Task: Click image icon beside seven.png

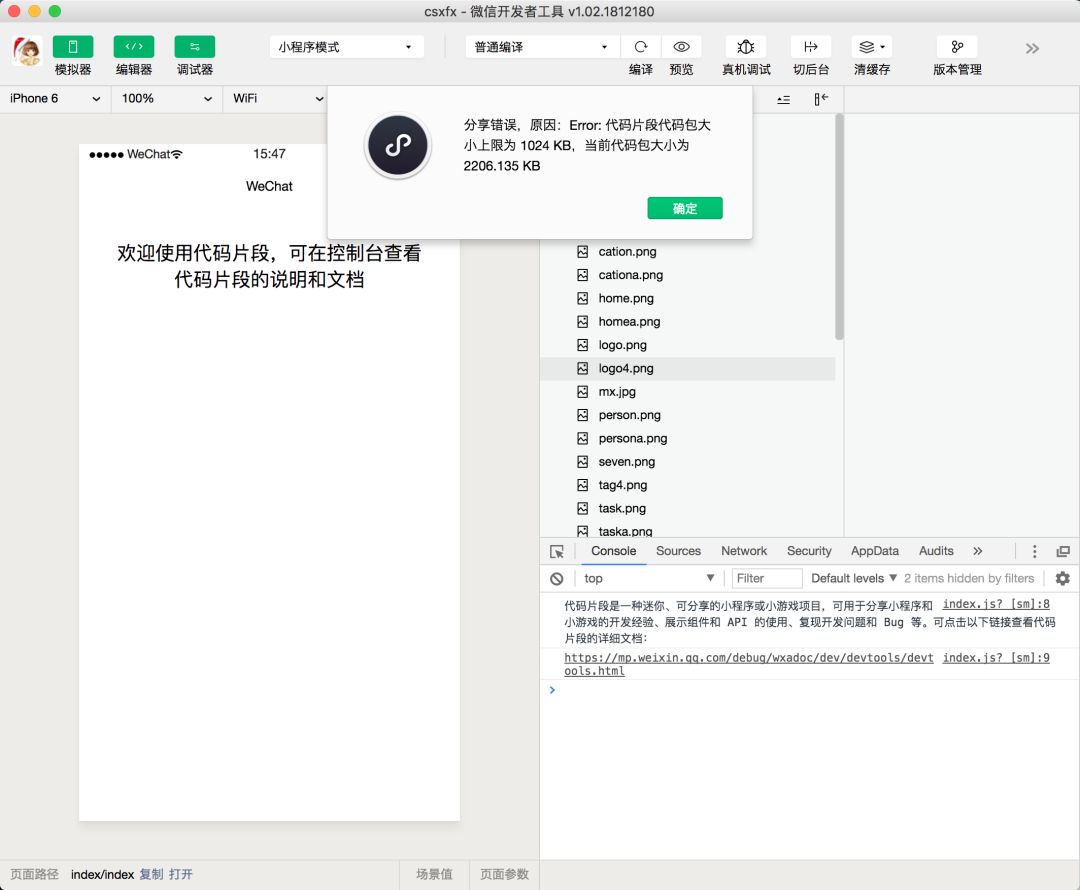Action: pyautogui.click(x=583, y=462)
